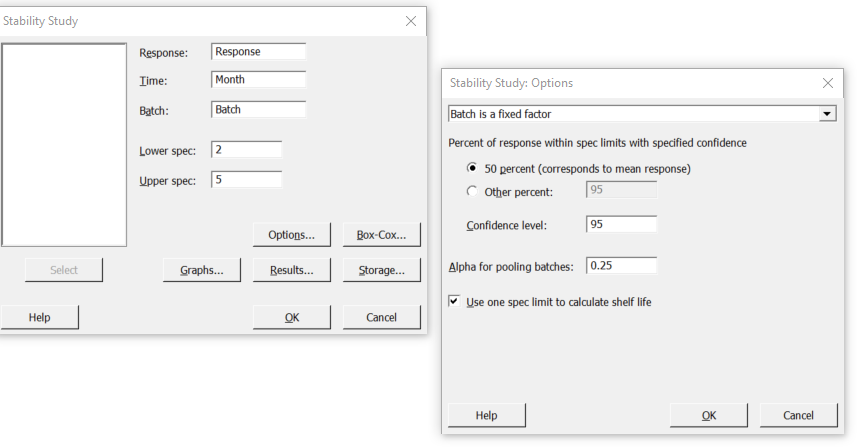Click the Lower spec field
This screenshot has height=447, width=867.
point(247,149)
